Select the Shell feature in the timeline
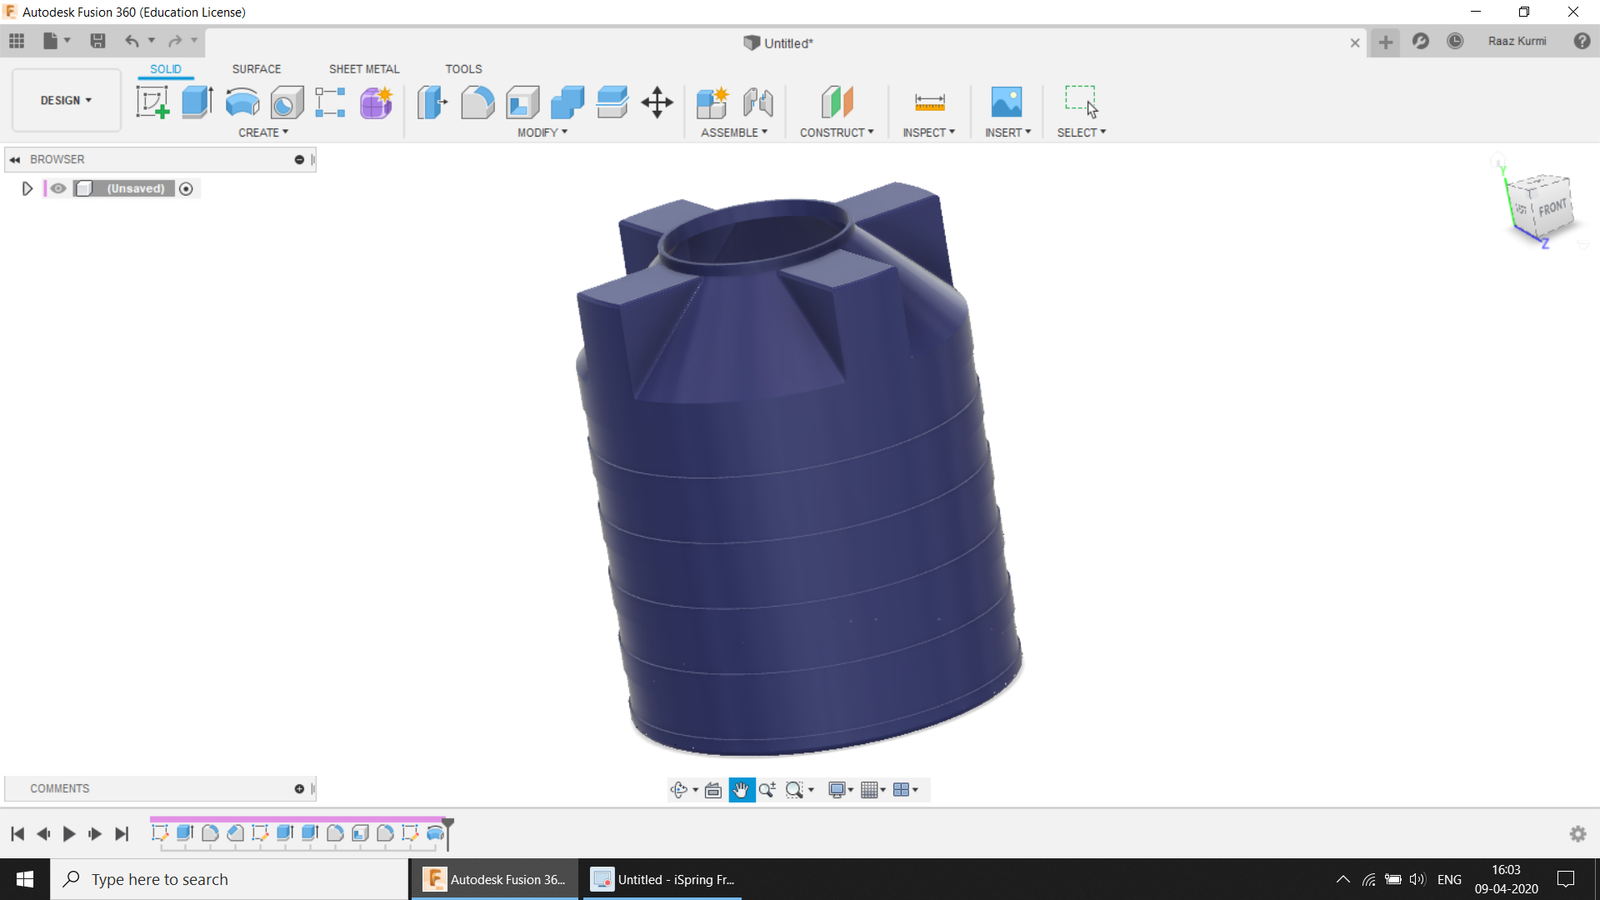This screenshot has width=1600, height=900. (360, 833)
